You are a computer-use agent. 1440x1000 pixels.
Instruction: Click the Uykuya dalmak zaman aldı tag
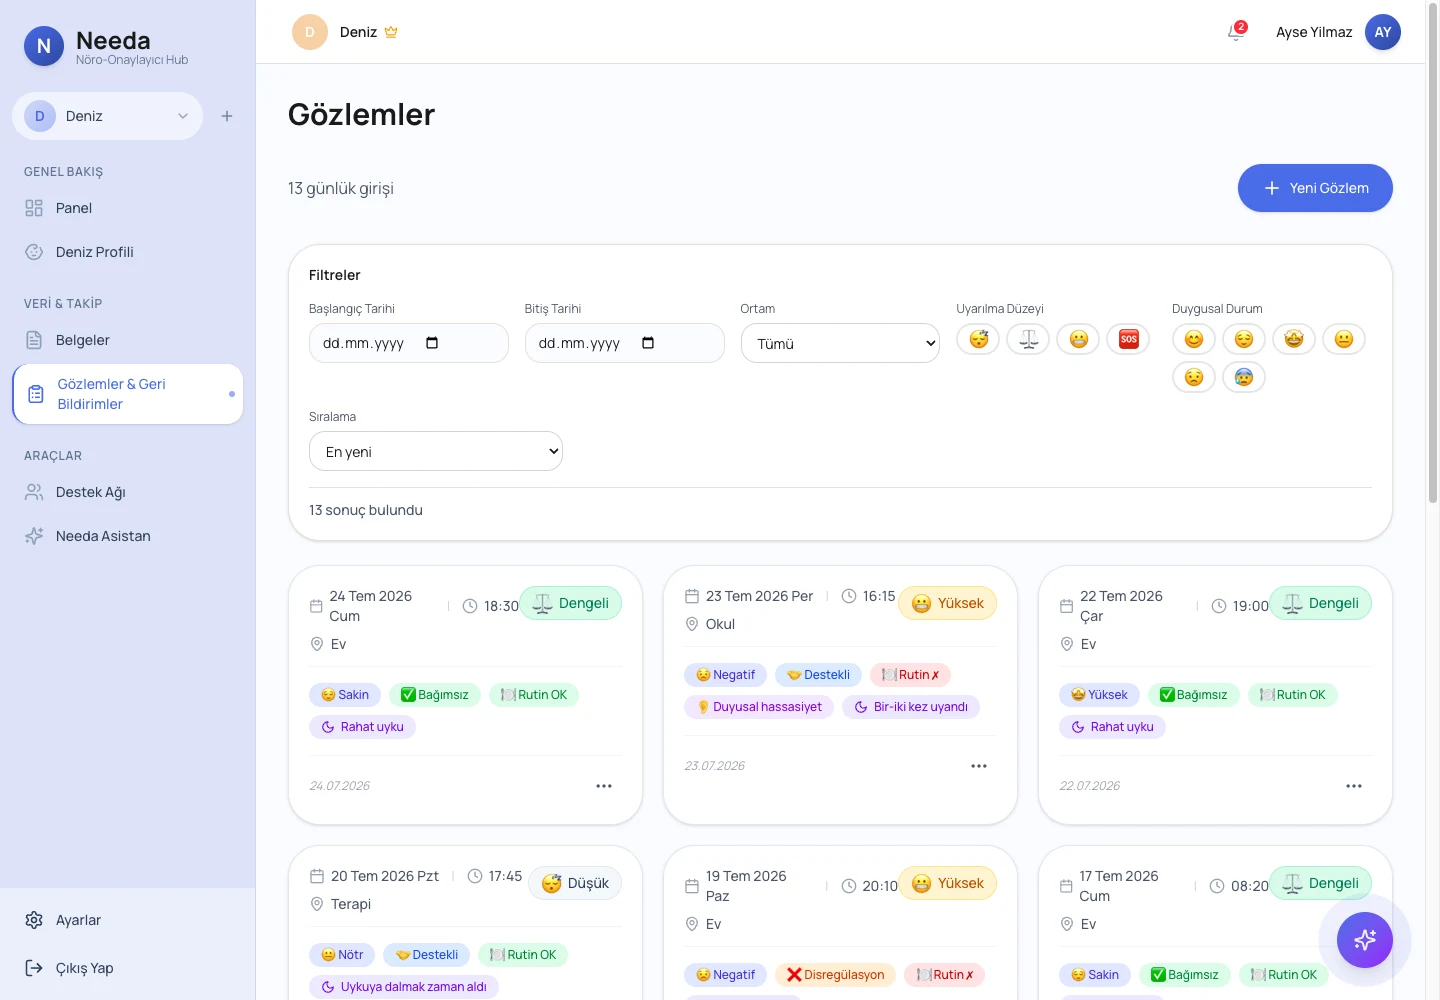coord(404,987)
